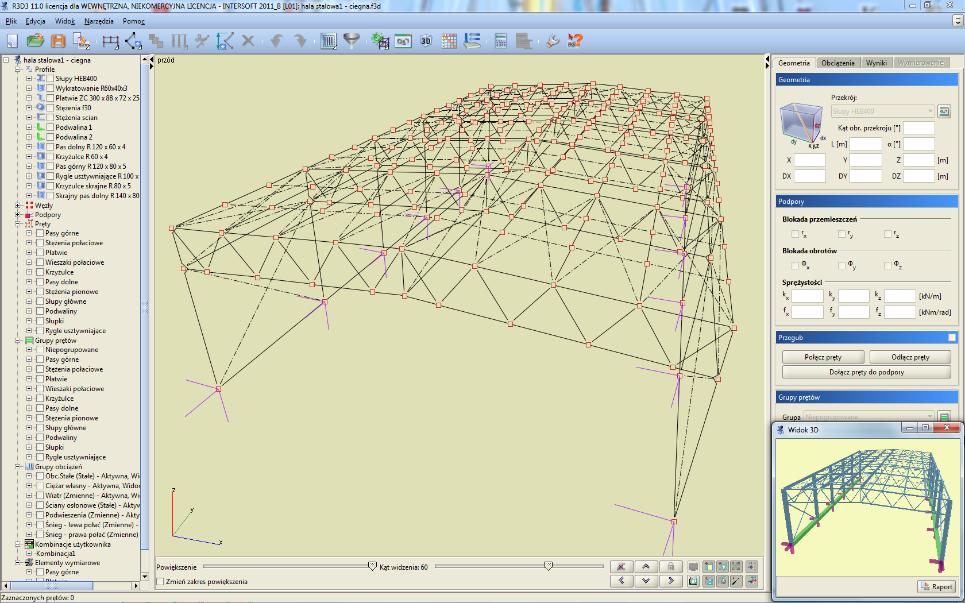This screenshot has width=965, height=603.
Task: Save the project with the floppy icon
Action: coord(58,41)
